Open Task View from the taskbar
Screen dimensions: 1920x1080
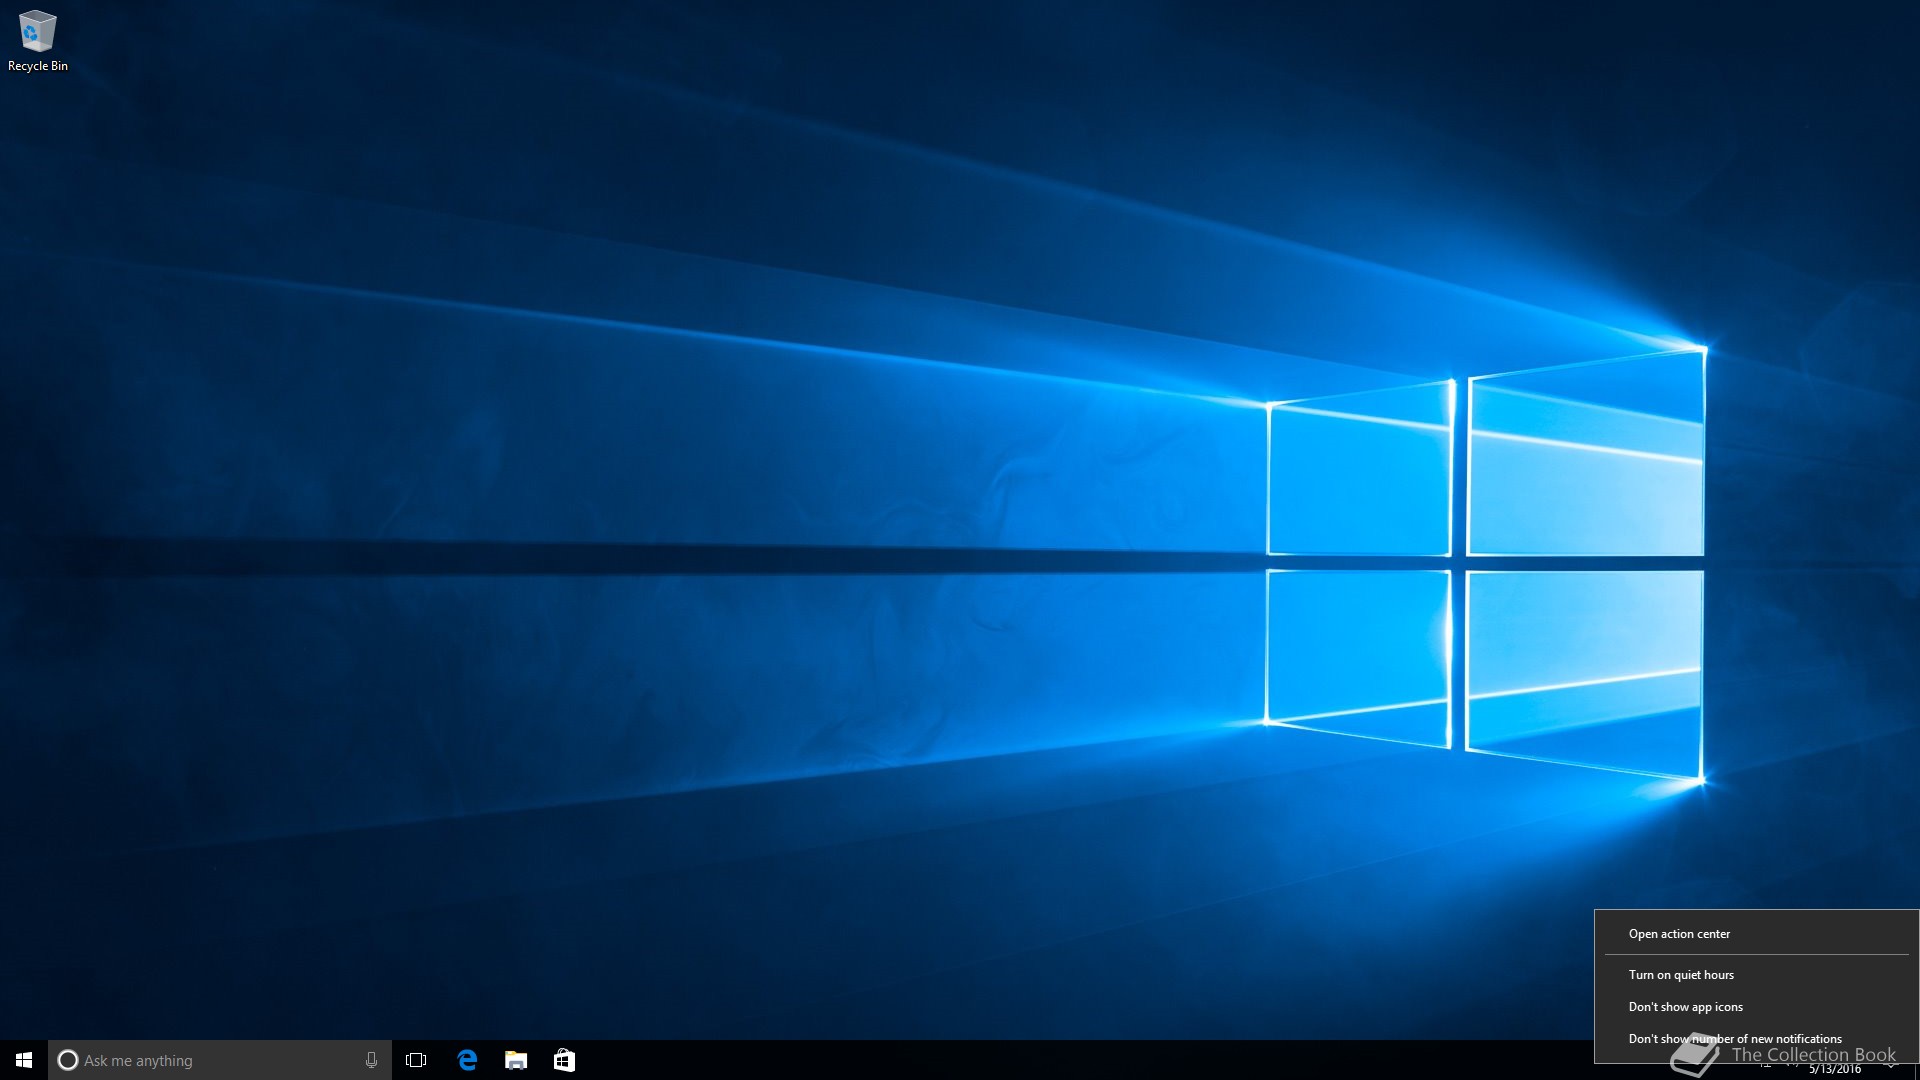[x=416, y=1060]
